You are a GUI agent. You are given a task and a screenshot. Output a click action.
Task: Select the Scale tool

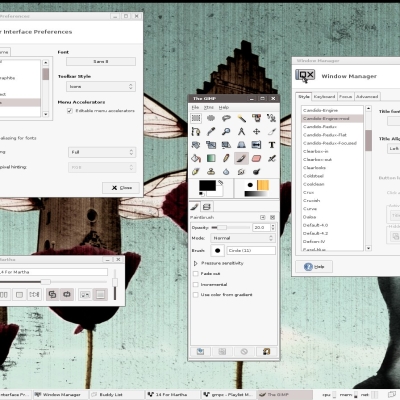click(211, 145)
